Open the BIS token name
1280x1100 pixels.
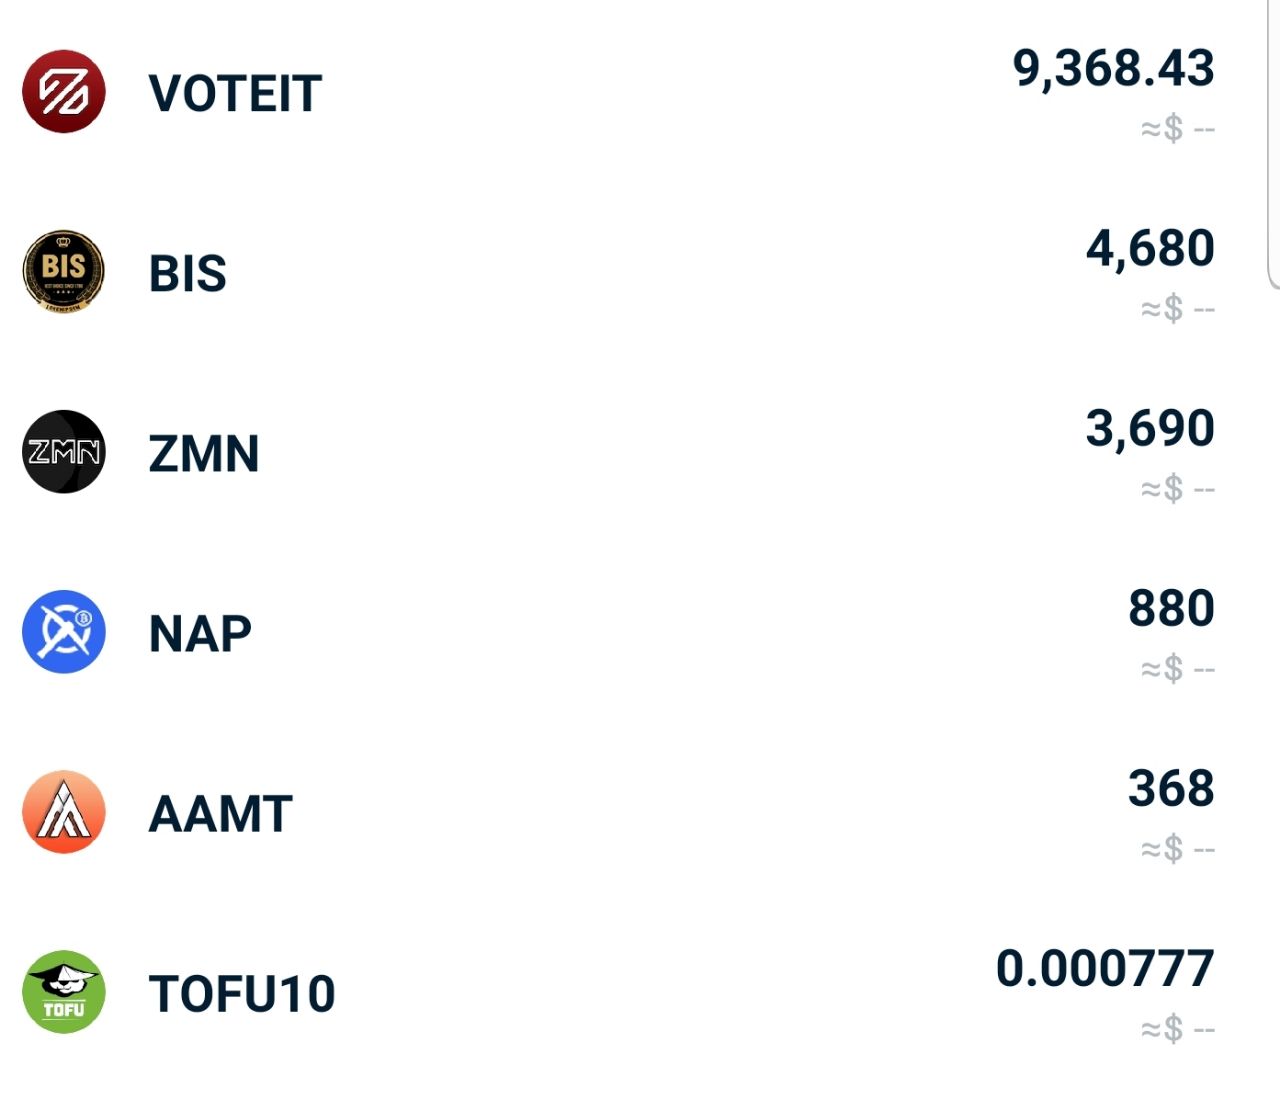(188, 274)
